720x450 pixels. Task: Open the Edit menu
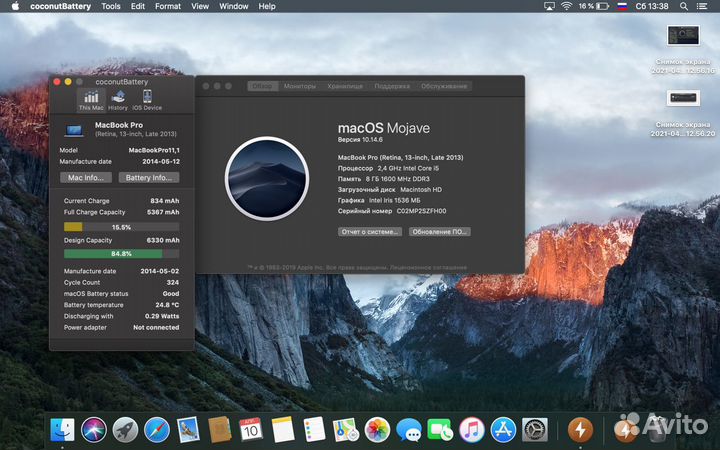pyautogui.click(x=137, y=6)
